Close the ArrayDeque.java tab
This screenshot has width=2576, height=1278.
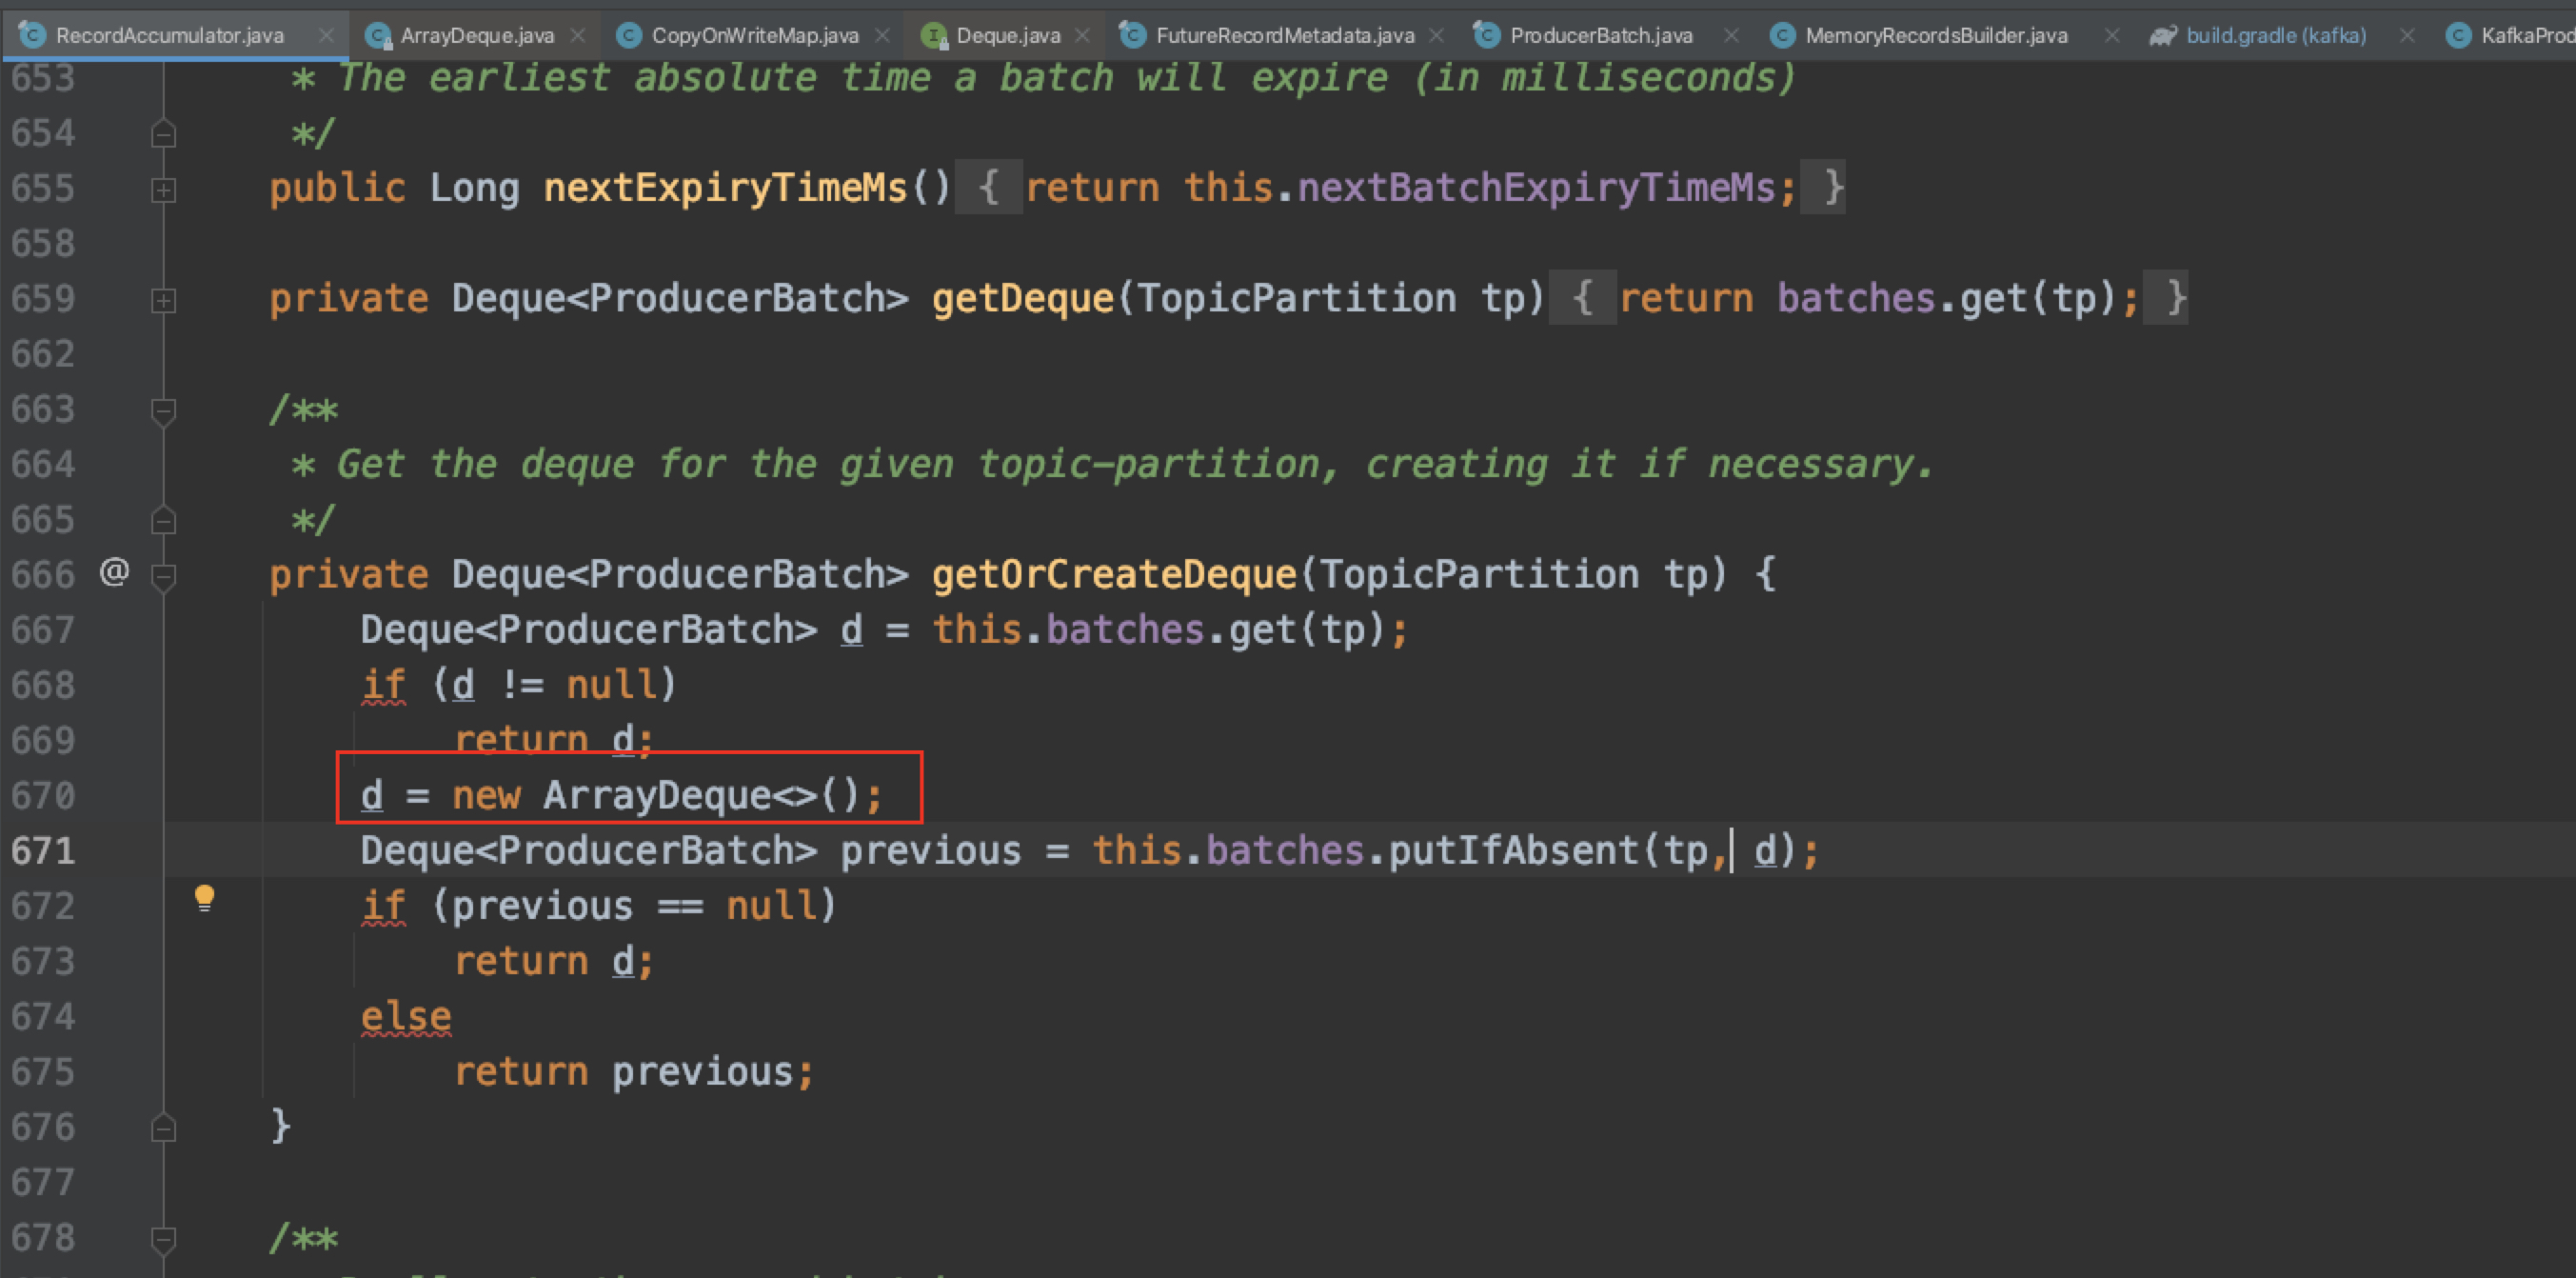pyautogui.click(x=578, y=36)
